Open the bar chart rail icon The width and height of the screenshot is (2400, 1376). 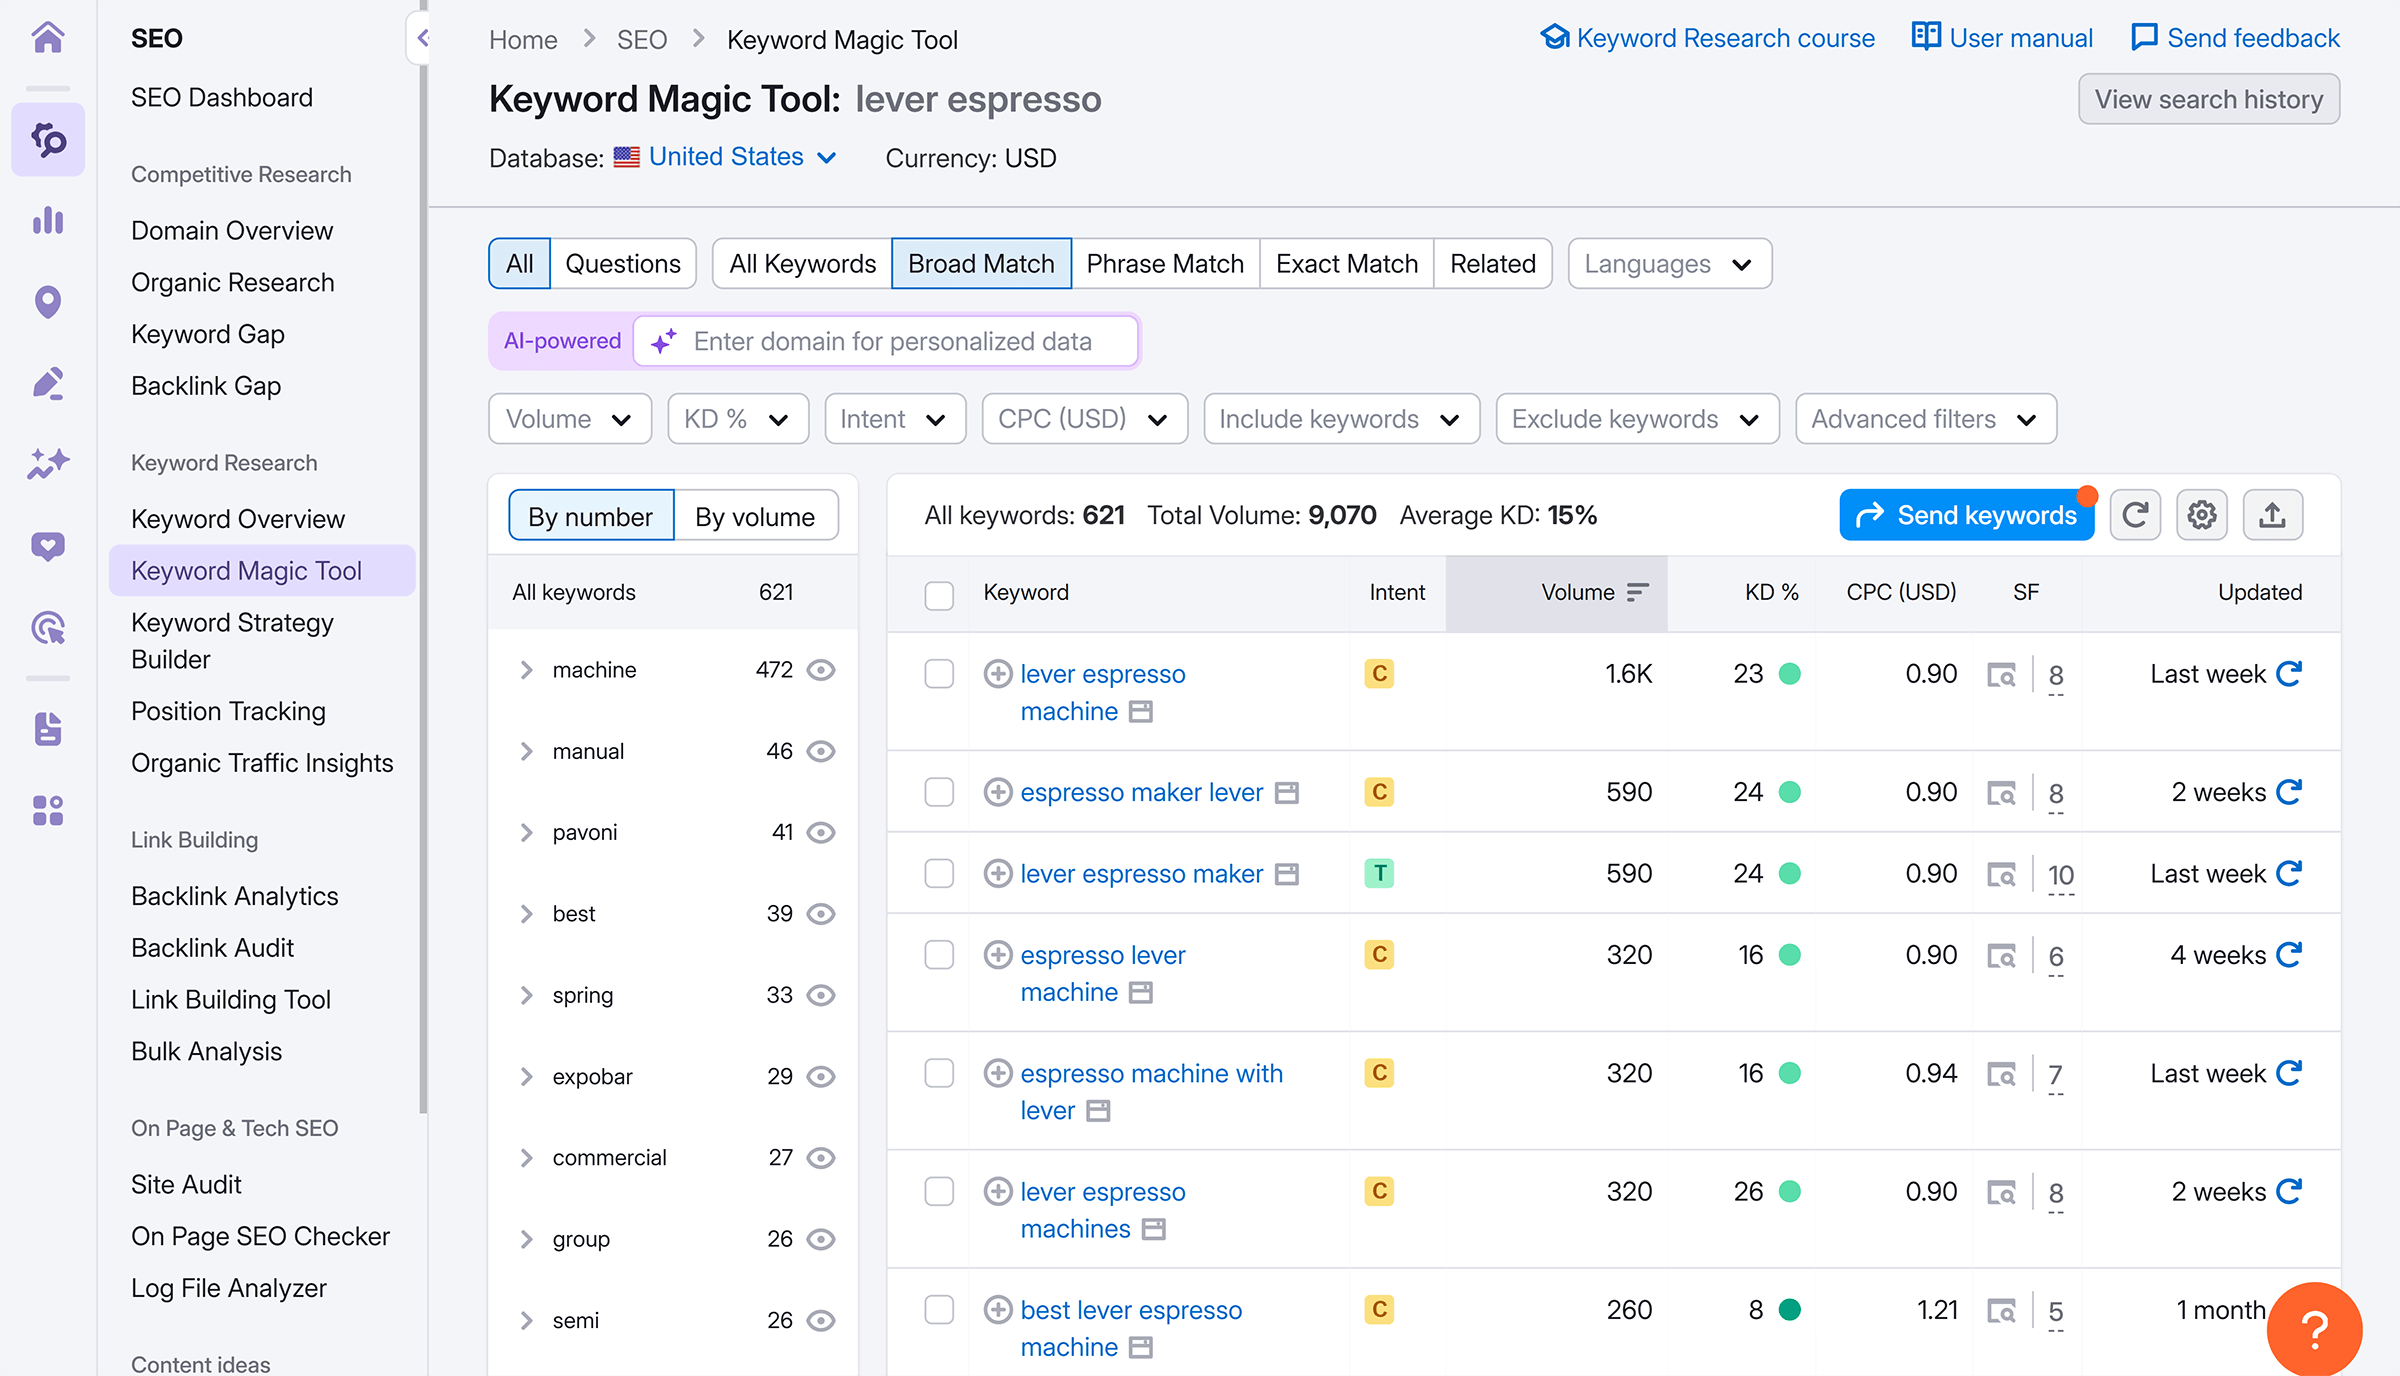coord(48,220)
